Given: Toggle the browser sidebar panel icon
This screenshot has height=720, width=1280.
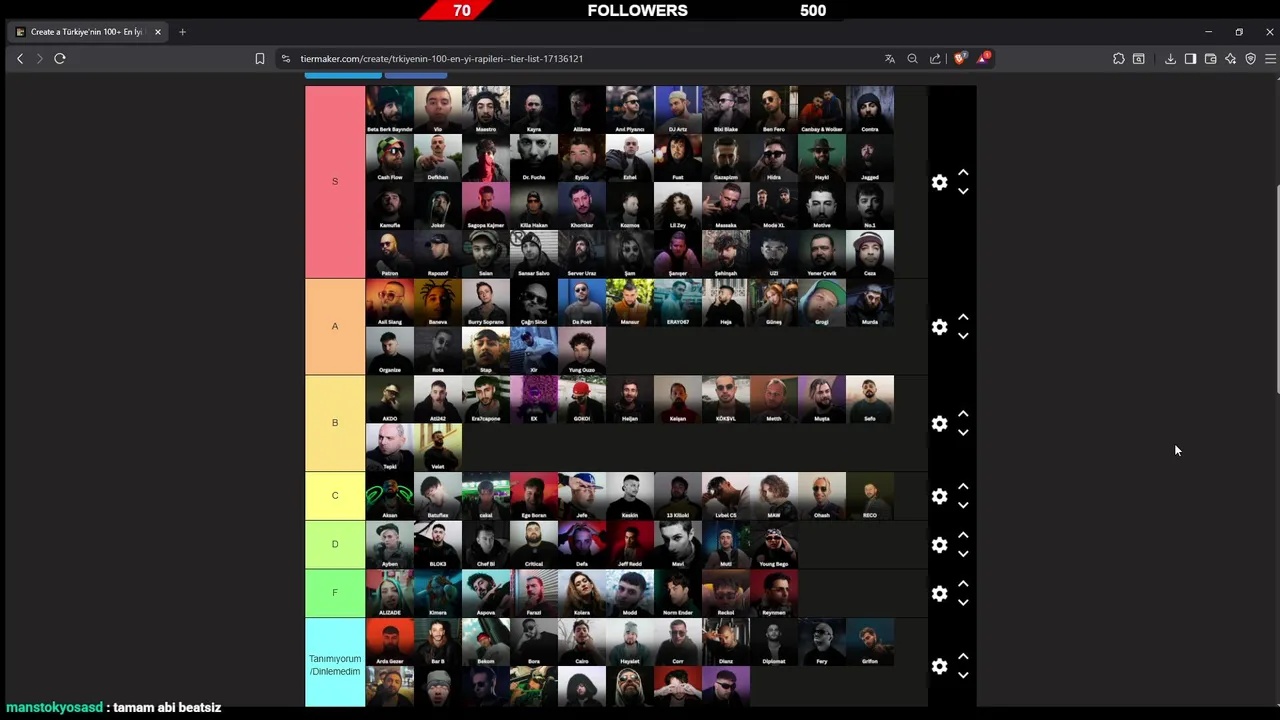Looking at the screenshot, I should click(1190, 59).
